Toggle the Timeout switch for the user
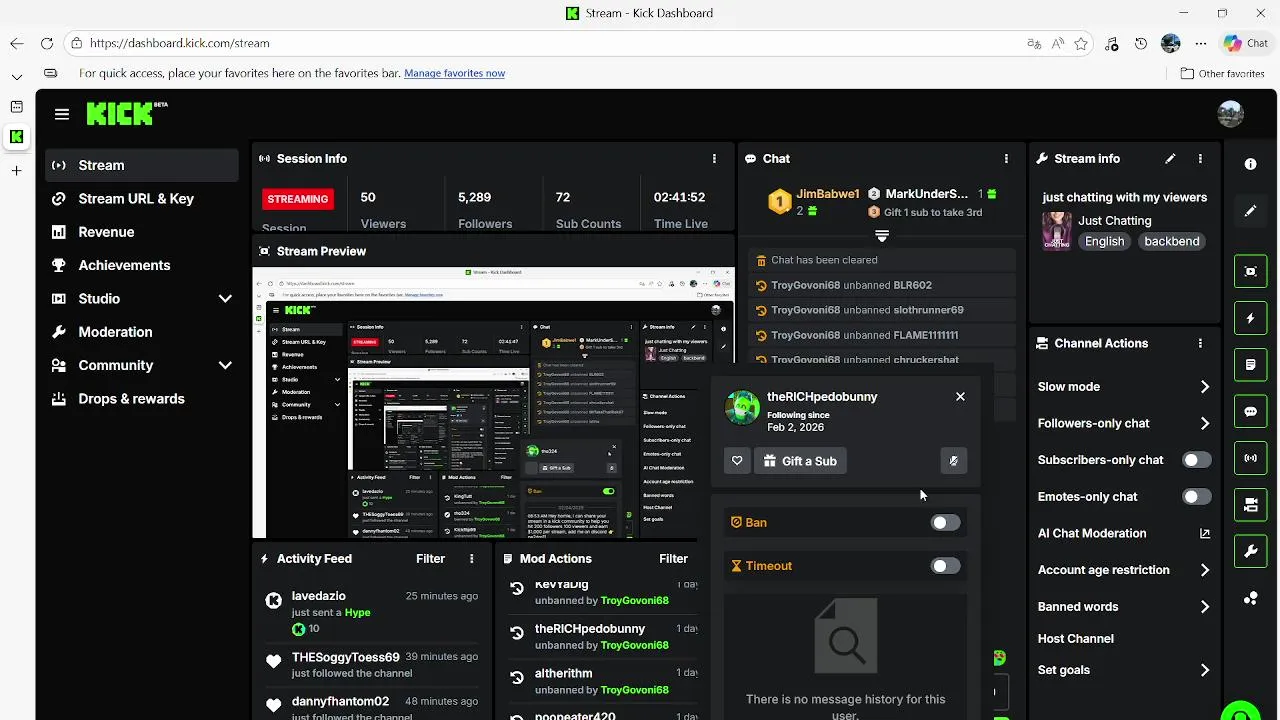The width and height of the screenshot is (1280, 720). coord(944,566)
